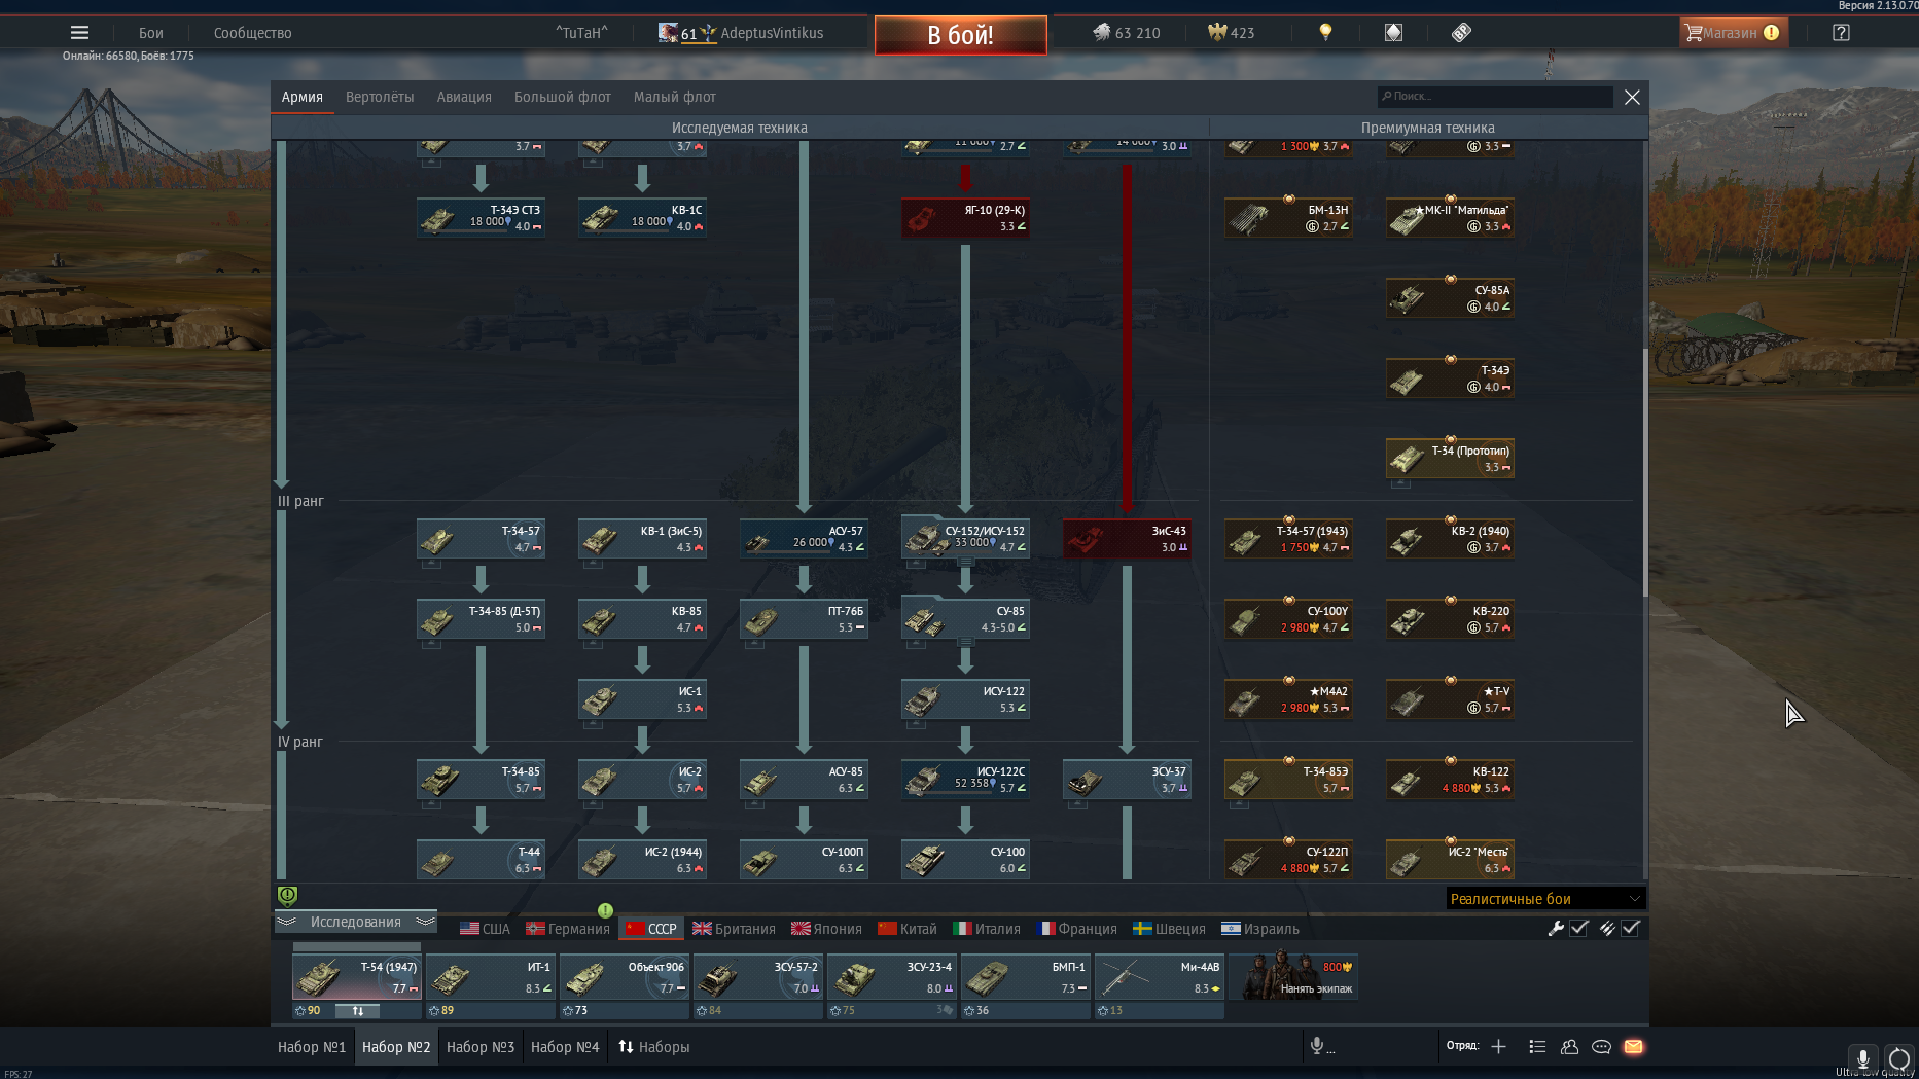Image resolution: width=1919 pixels, height=1079 pixels.
Task: Open the Battle Pass BP icon
Action: (x=1461, y=33)
